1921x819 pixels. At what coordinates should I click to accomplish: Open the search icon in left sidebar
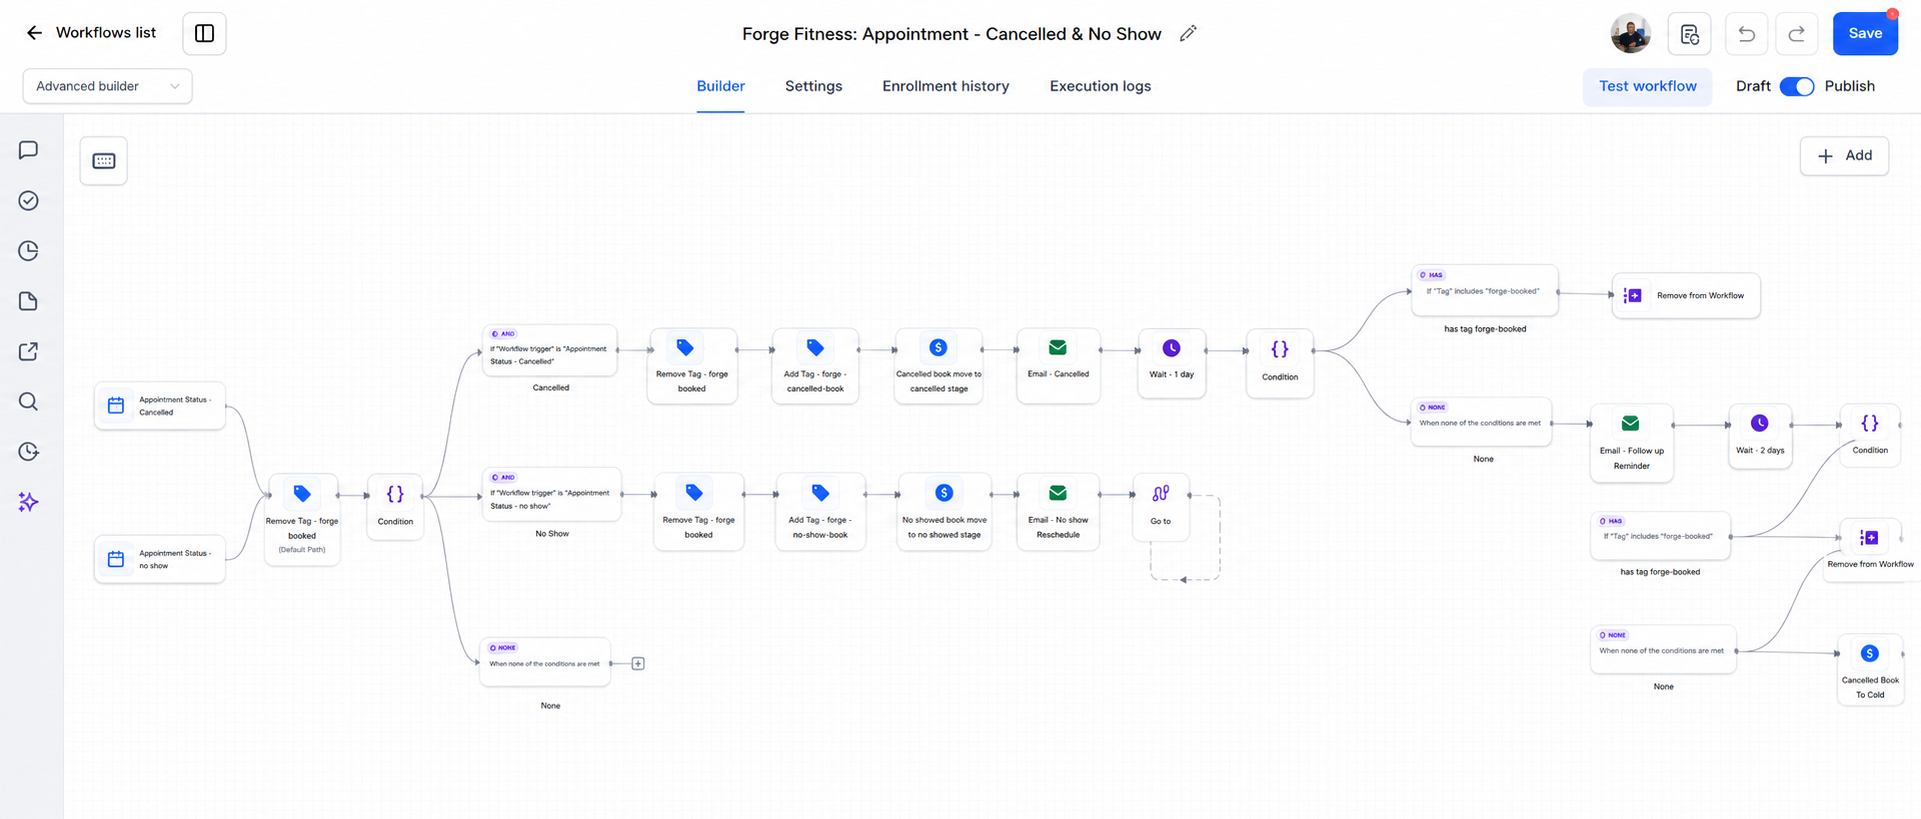[x=28, y=401]
